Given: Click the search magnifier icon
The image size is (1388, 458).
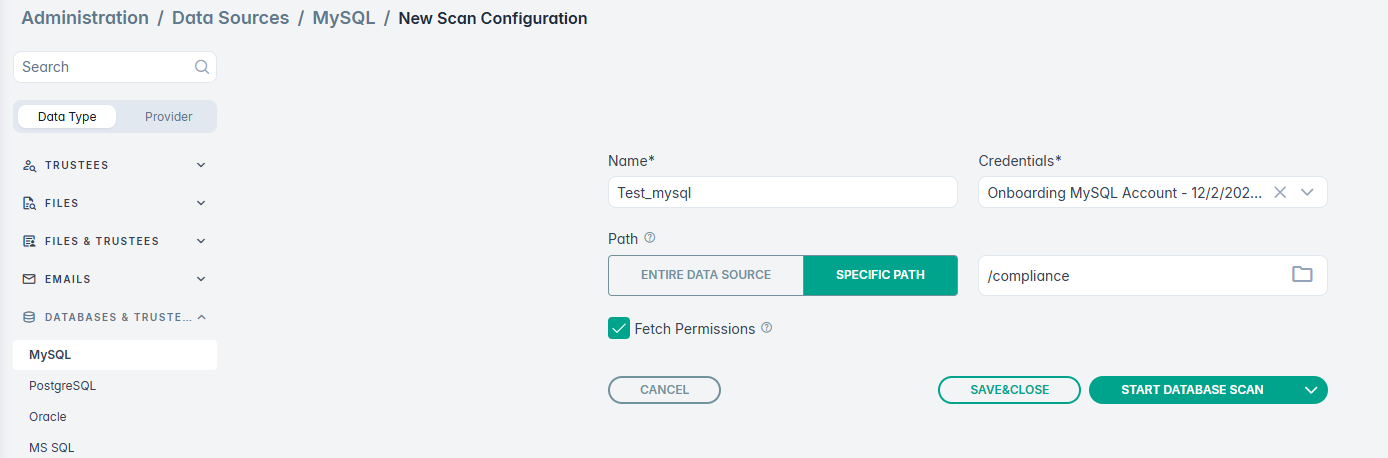Looking at the screenshot, I should pos(201,67).
